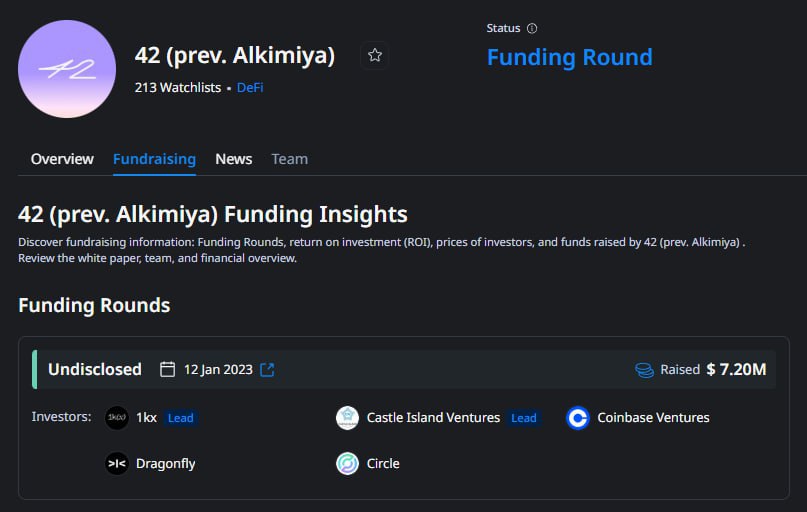Follow the DeFi category link
Viewport: 807px width, 512px height.
tap(250, 87)
